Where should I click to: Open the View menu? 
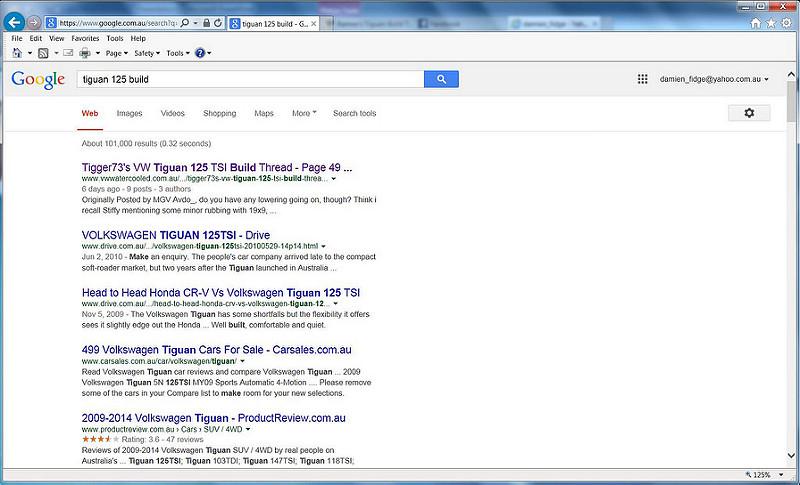(57, 38)
